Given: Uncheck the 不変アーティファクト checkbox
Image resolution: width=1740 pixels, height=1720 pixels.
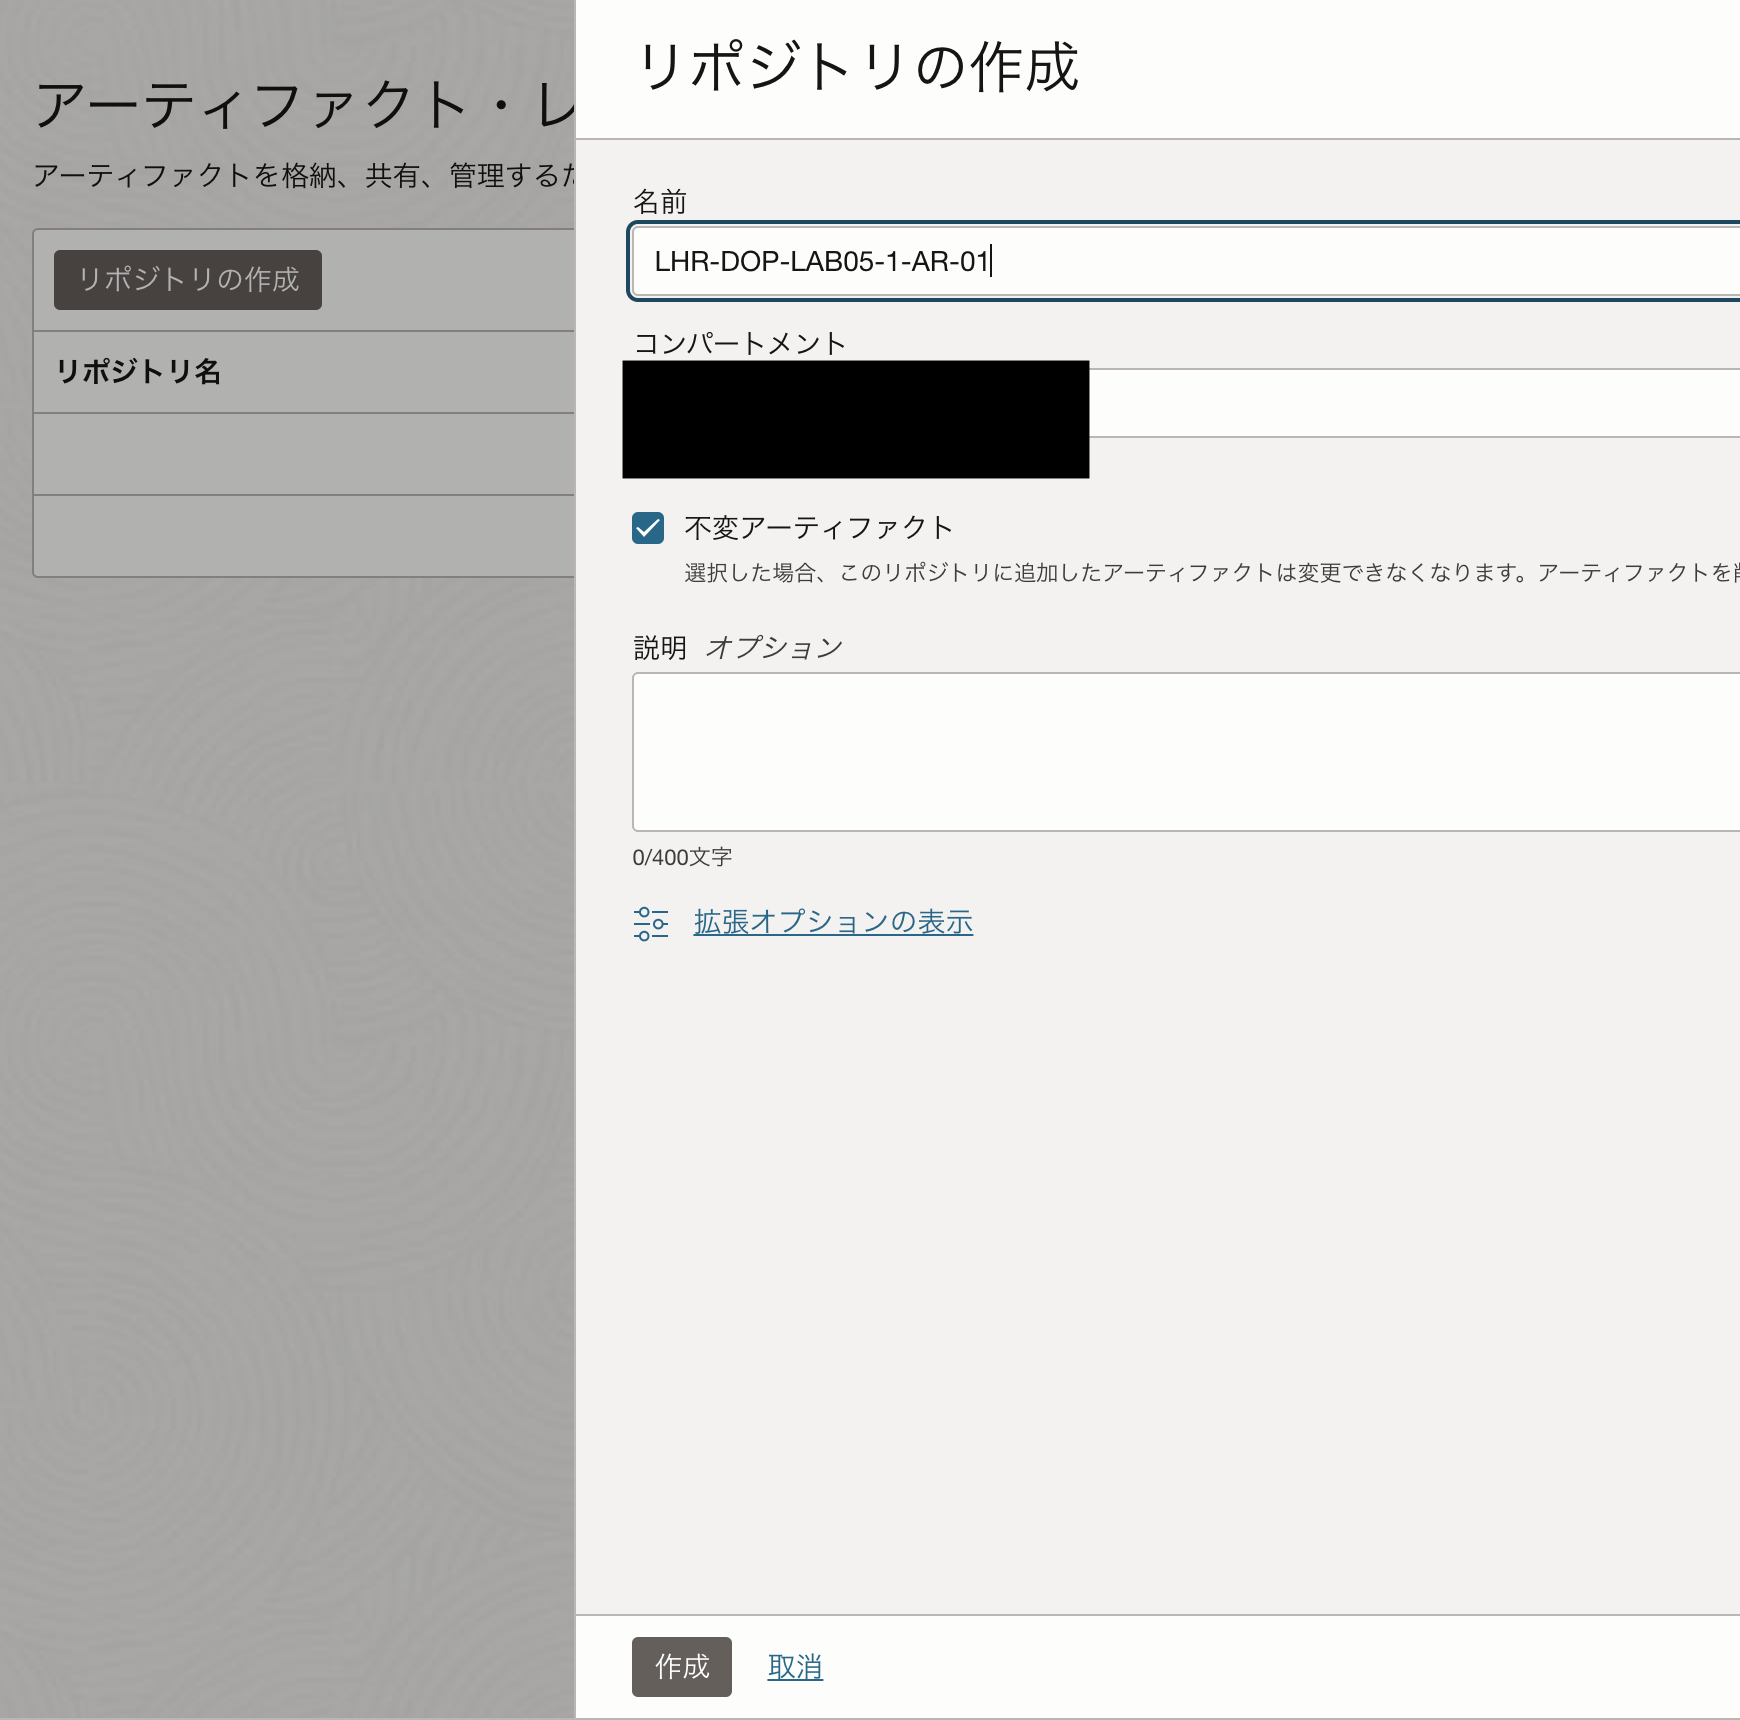Looking at the screenshot, I should coord(648,527).
